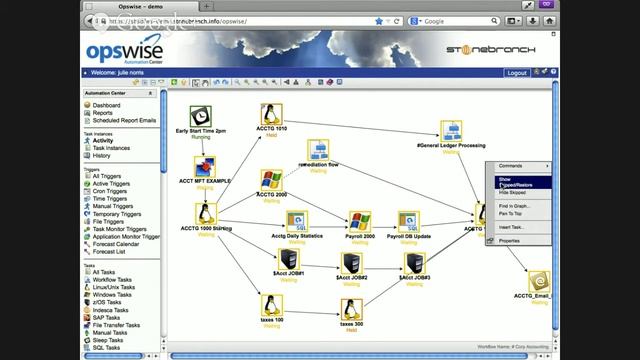The height and width of the screenshot is (360, 640).
Task: Click the $Acct JOB#2 z/OS node
Action: [x=351, y=263]
